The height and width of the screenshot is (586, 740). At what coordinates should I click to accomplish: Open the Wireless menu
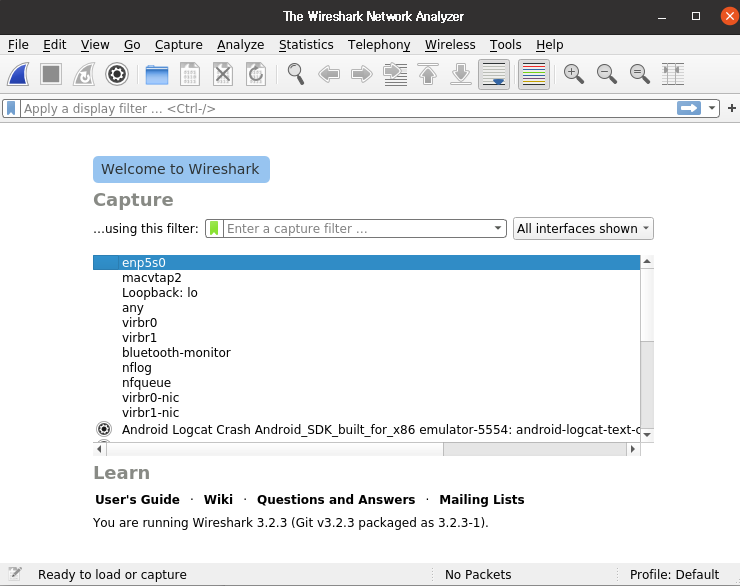click(x=450, y=45)
